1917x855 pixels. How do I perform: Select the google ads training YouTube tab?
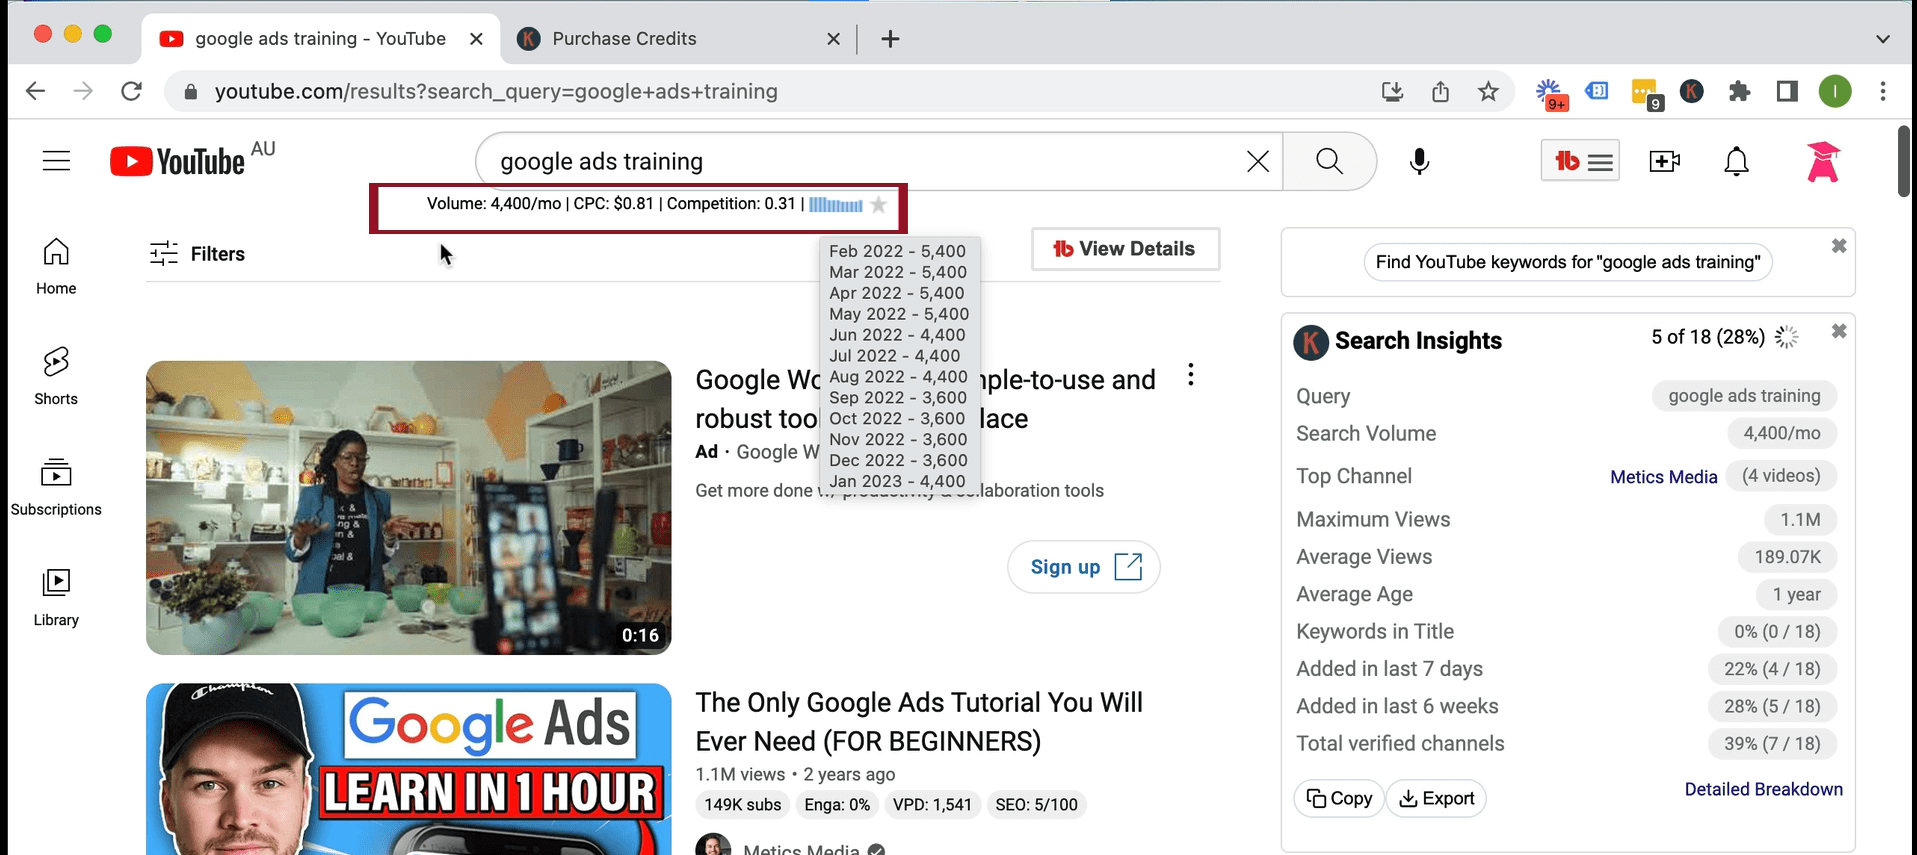320,39
